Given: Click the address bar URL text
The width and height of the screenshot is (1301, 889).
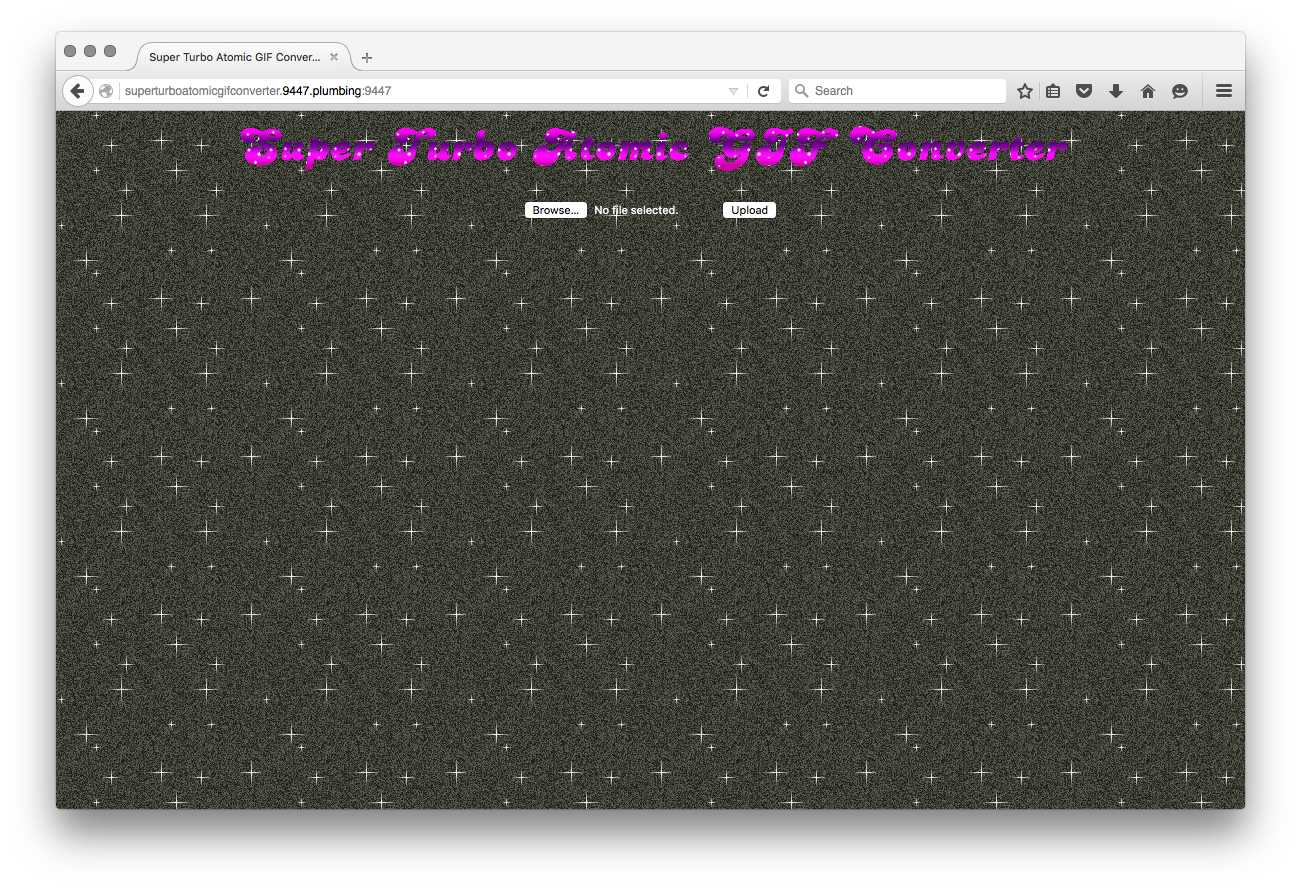Looking at the screenshot, I should pyautogui.click(x=258, y=91).
